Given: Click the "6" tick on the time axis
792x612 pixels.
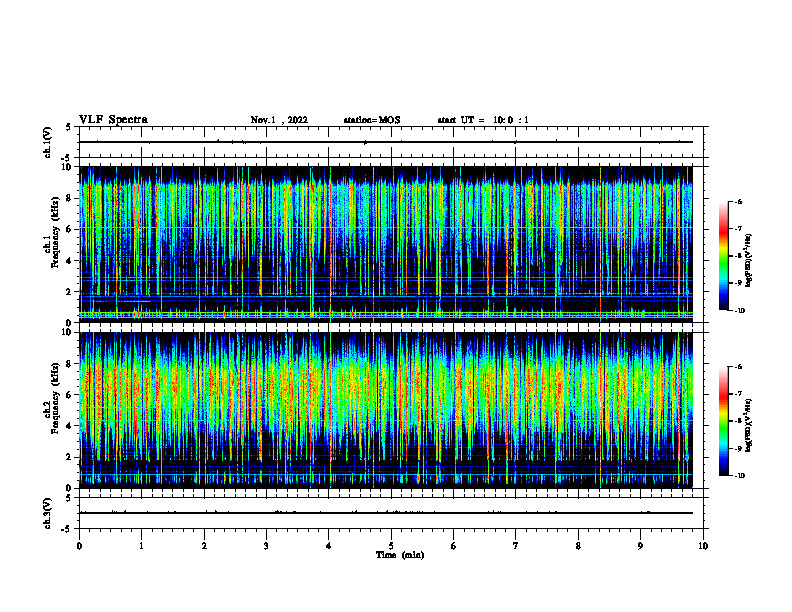Looking at the screenshot, I should [x=454, y=546].
